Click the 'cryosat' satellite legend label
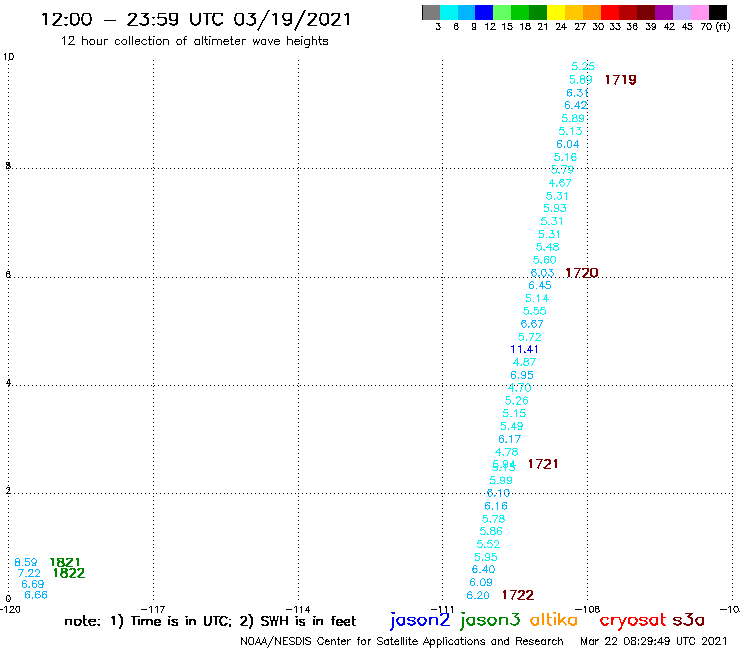Screen dimensions: 740x650 coord(632,620)
